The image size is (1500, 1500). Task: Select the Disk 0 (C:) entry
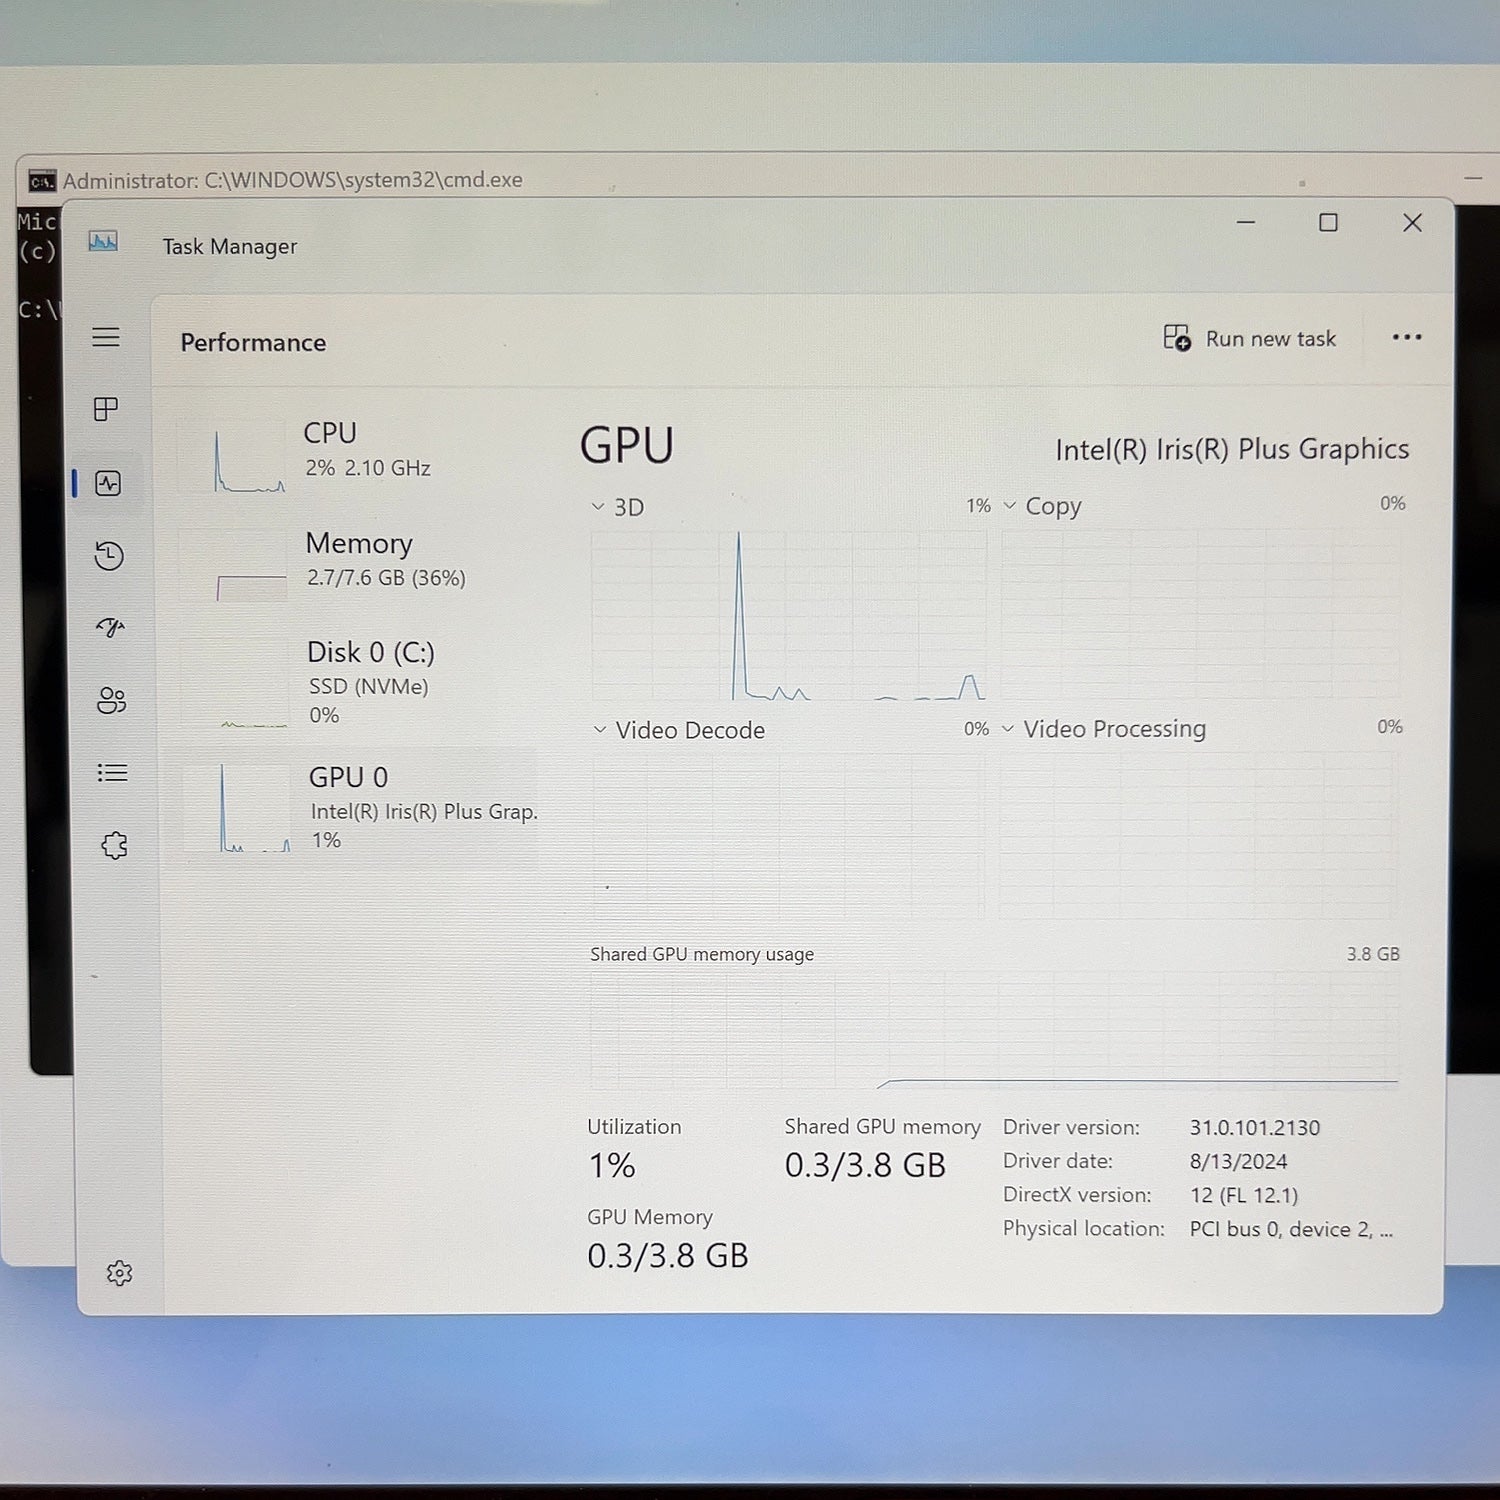[x=357, y=684]
